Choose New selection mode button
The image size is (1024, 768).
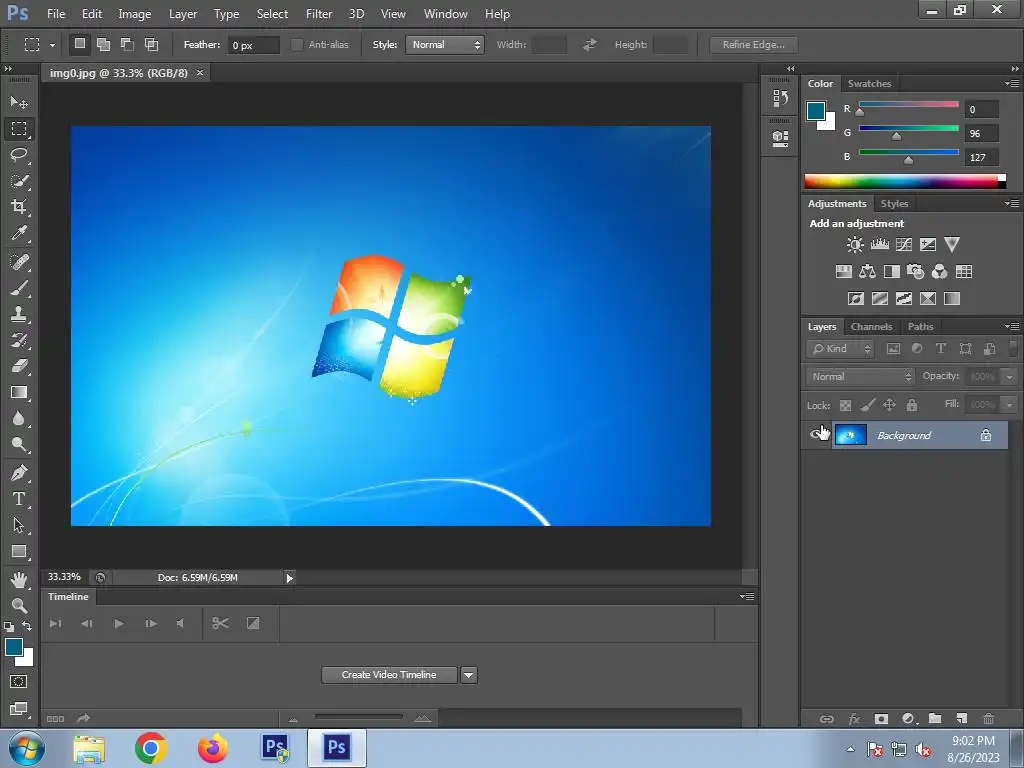[x=80, y=44]
